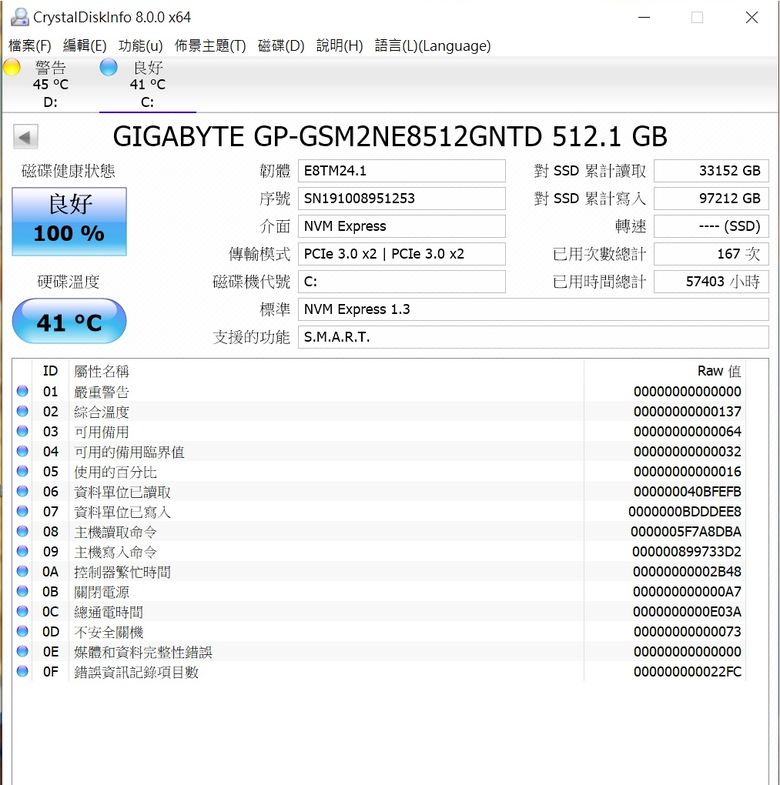Click the ID column header

(50, 371)
